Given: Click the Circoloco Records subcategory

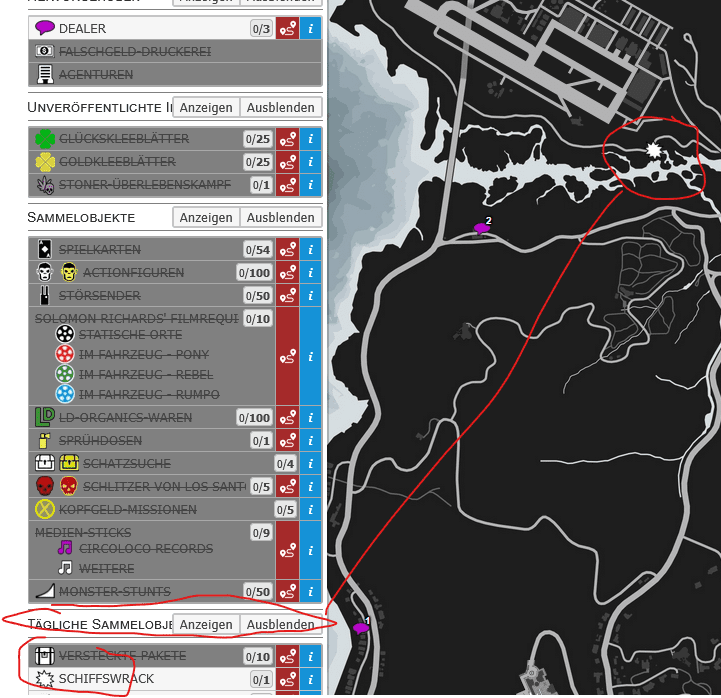Looking at the screenshot, I should pyautogui.click(x=135, y=548).
